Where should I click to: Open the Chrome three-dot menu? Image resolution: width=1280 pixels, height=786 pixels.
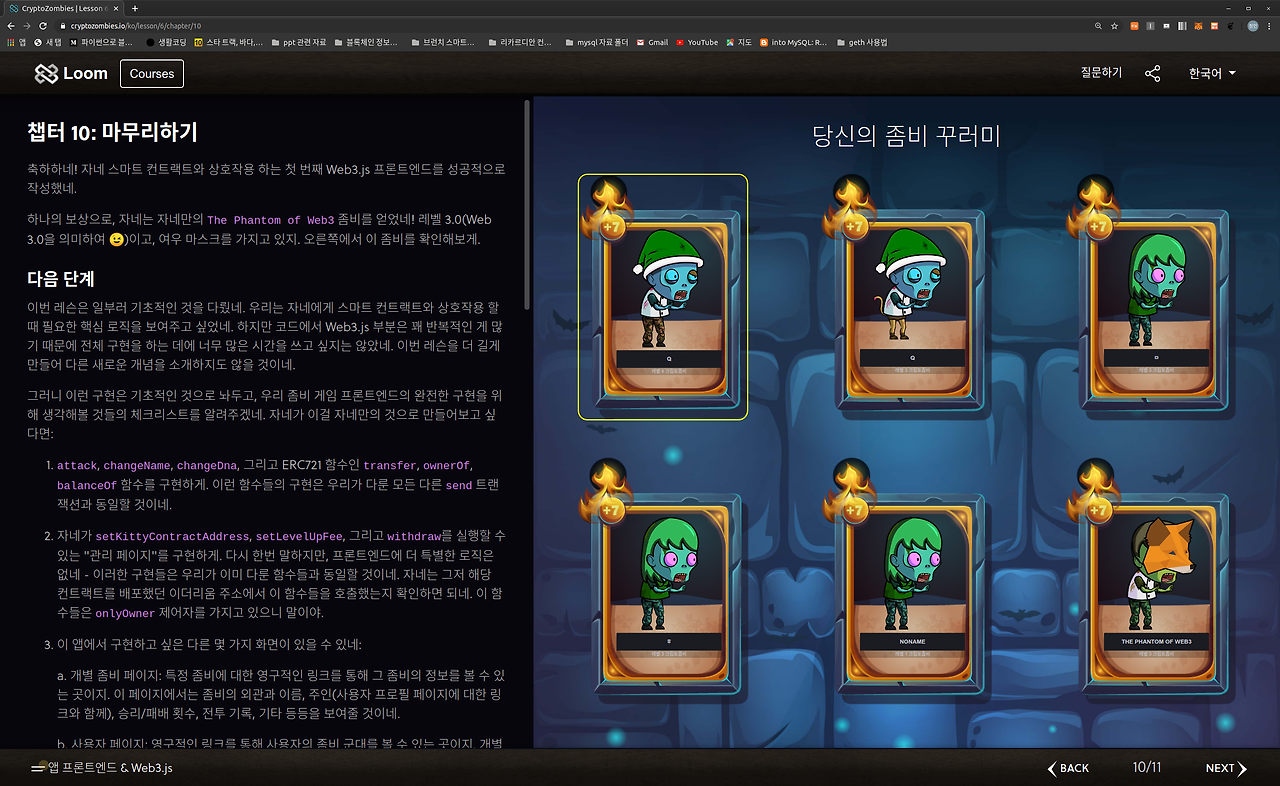tap(1270, 25)
